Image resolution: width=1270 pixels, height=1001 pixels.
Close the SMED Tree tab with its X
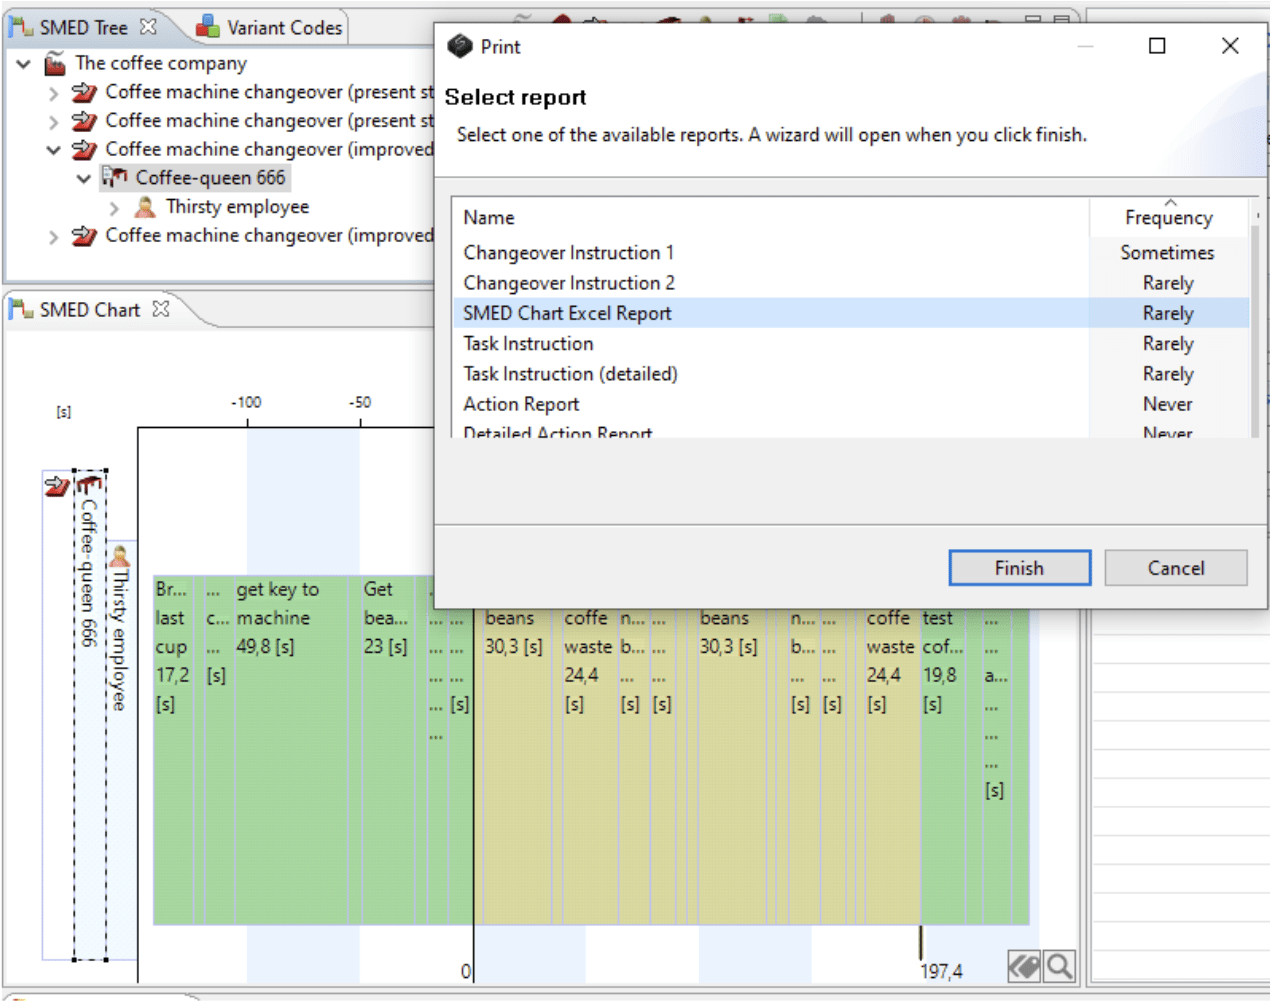click(x=148, y=27)
